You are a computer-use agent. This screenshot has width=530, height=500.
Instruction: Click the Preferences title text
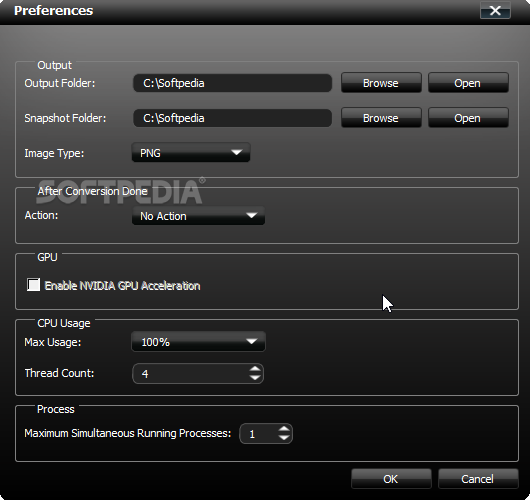pos(53,10)
